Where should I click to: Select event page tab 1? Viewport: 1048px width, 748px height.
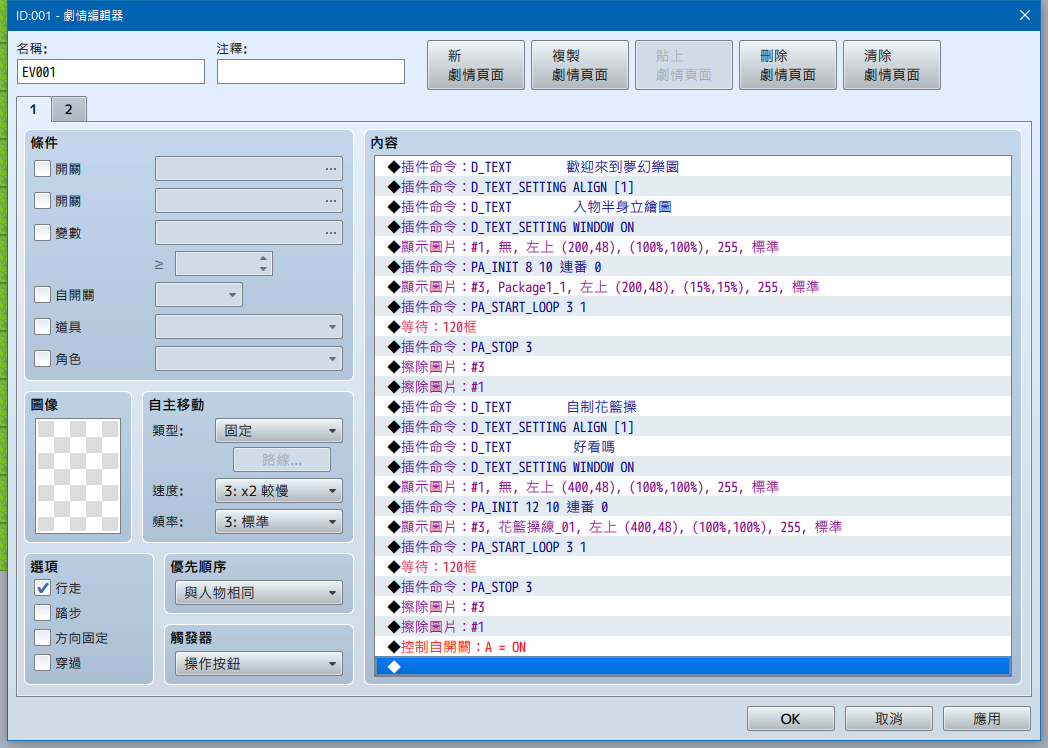33,109
